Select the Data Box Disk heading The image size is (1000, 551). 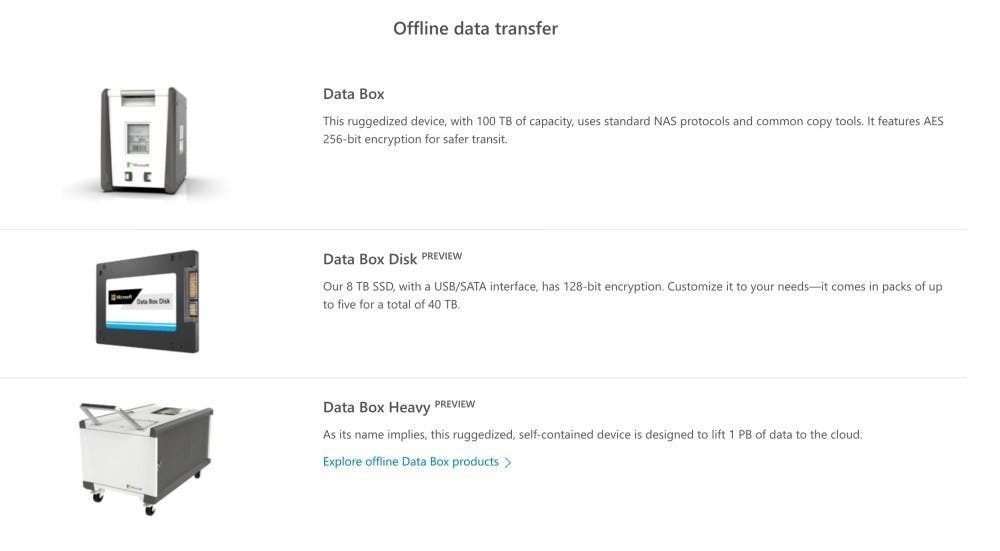pyautogui.click(x=370, y=259)
